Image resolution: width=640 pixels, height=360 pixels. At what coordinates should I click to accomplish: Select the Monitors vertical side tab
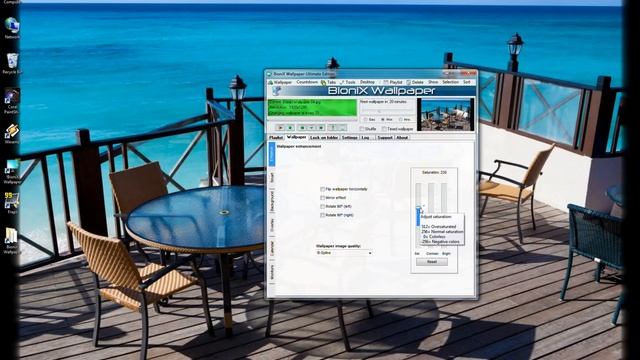(272, 272)
